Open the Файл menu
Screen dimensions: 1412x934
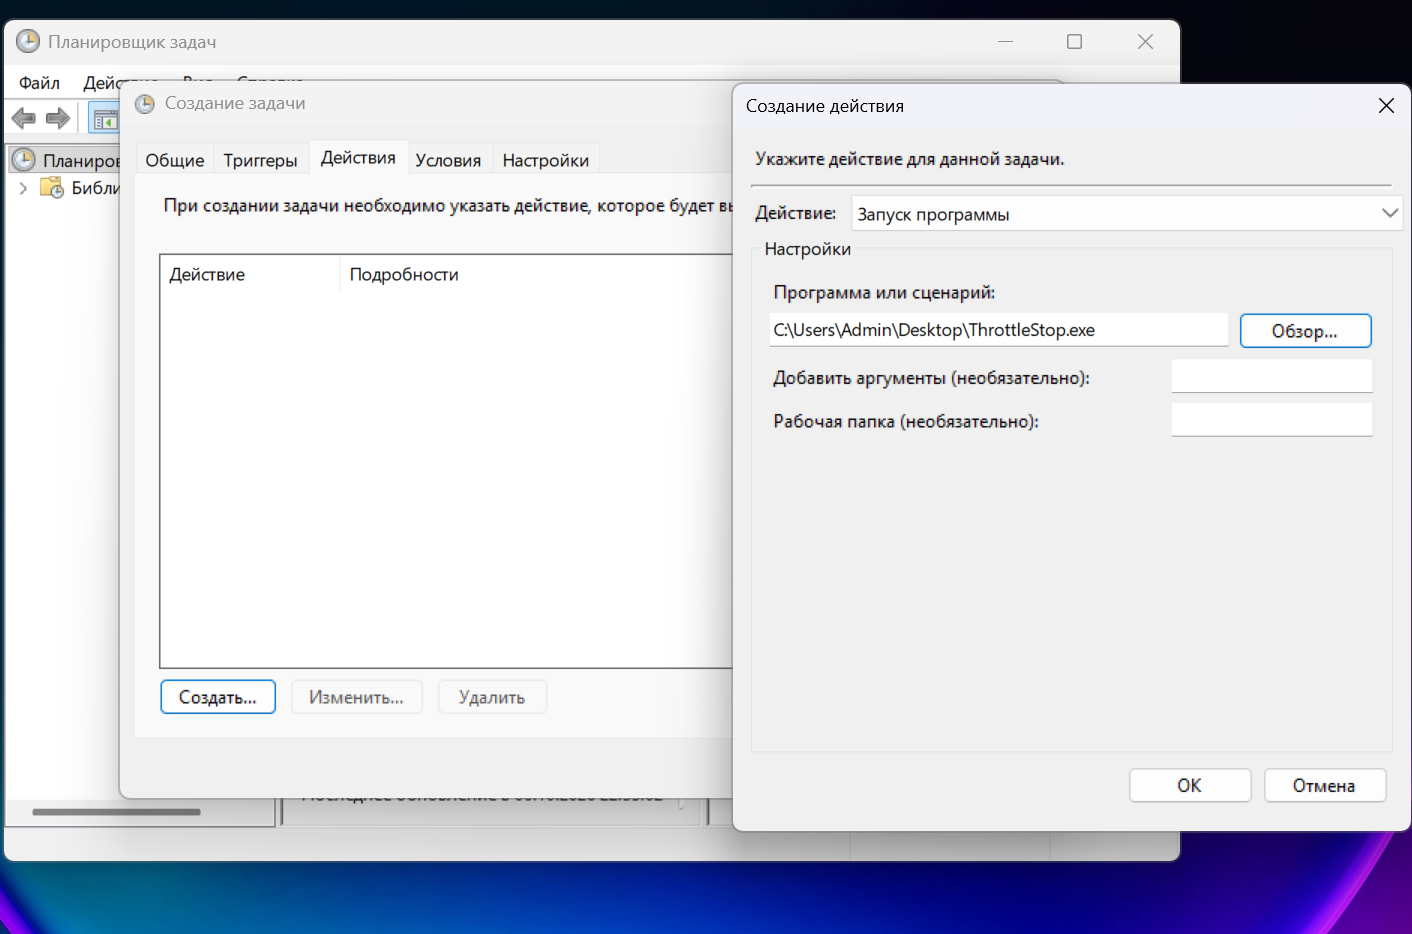[x=40, y=83]
